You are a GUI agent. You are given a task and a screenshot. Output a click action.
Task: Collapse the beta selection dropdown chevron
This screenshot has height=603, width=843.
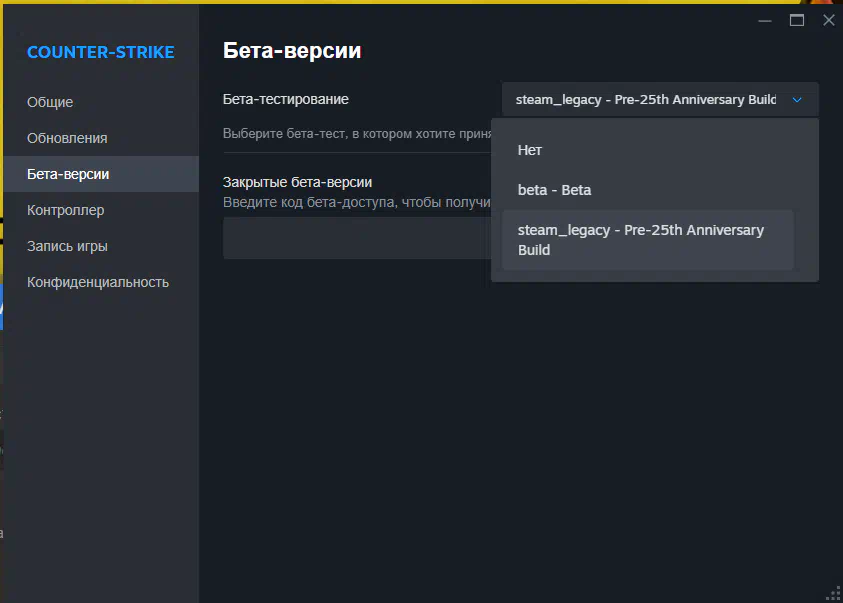pos(797,100)
